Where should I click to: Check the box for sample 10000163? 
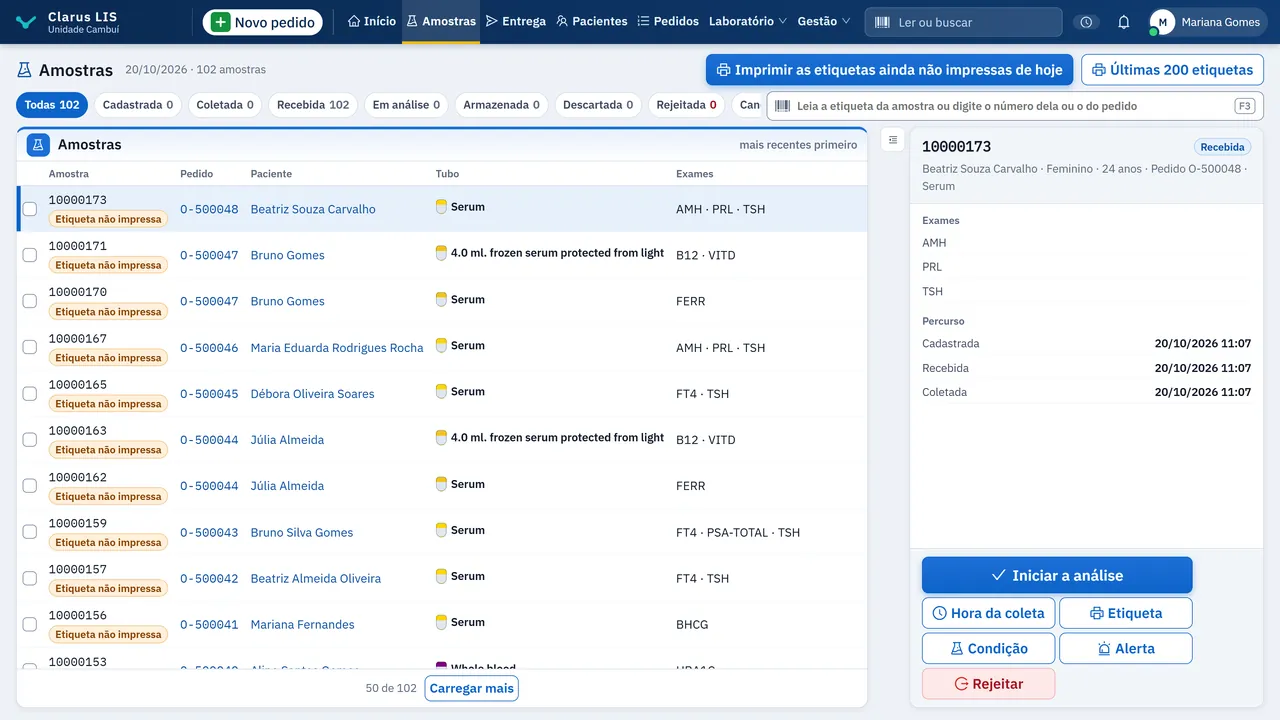pos(30,439)
